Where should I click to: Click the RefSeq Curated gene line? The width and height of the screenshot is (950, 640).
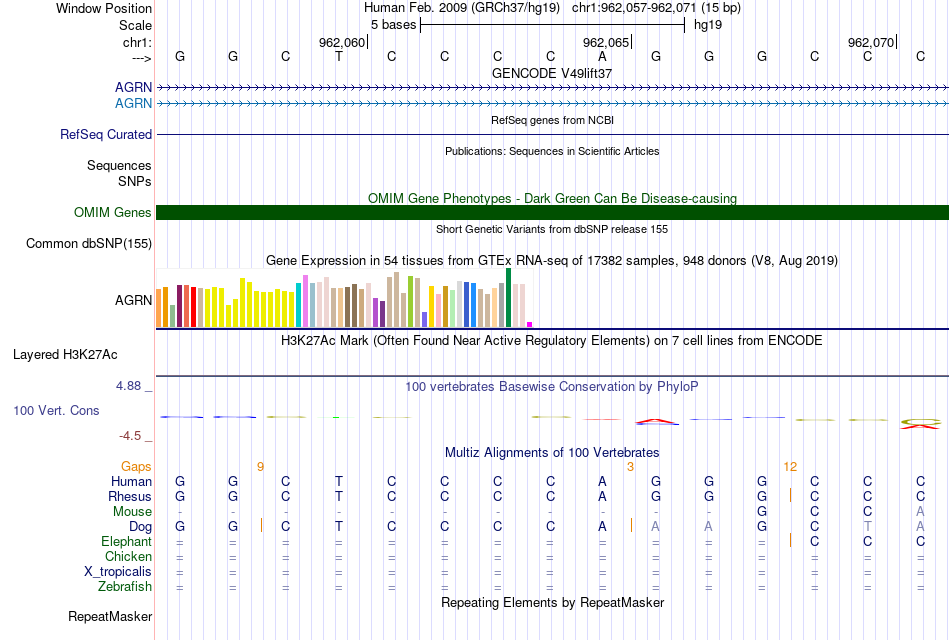point(552,135)
